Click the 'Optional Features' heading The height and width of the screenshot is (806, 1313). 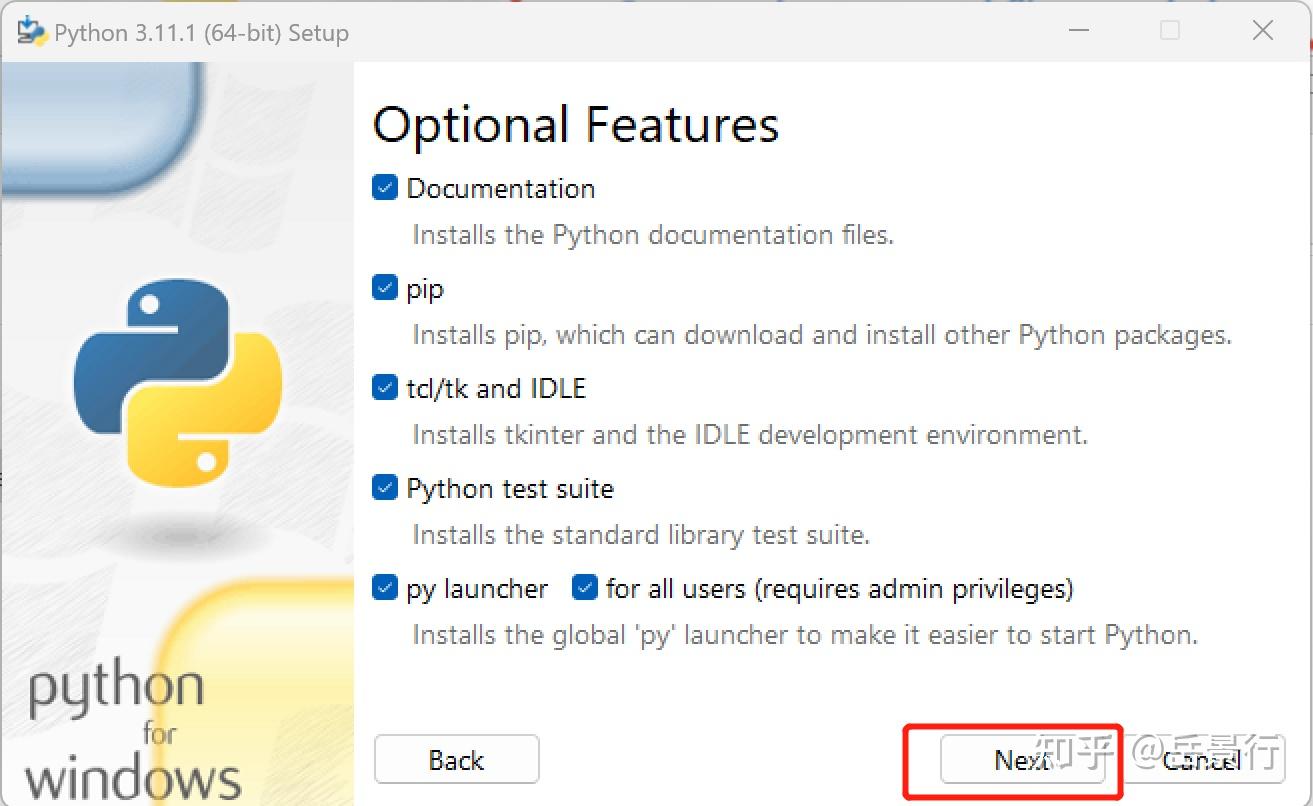pyautogui.click(x=575, y=123)
